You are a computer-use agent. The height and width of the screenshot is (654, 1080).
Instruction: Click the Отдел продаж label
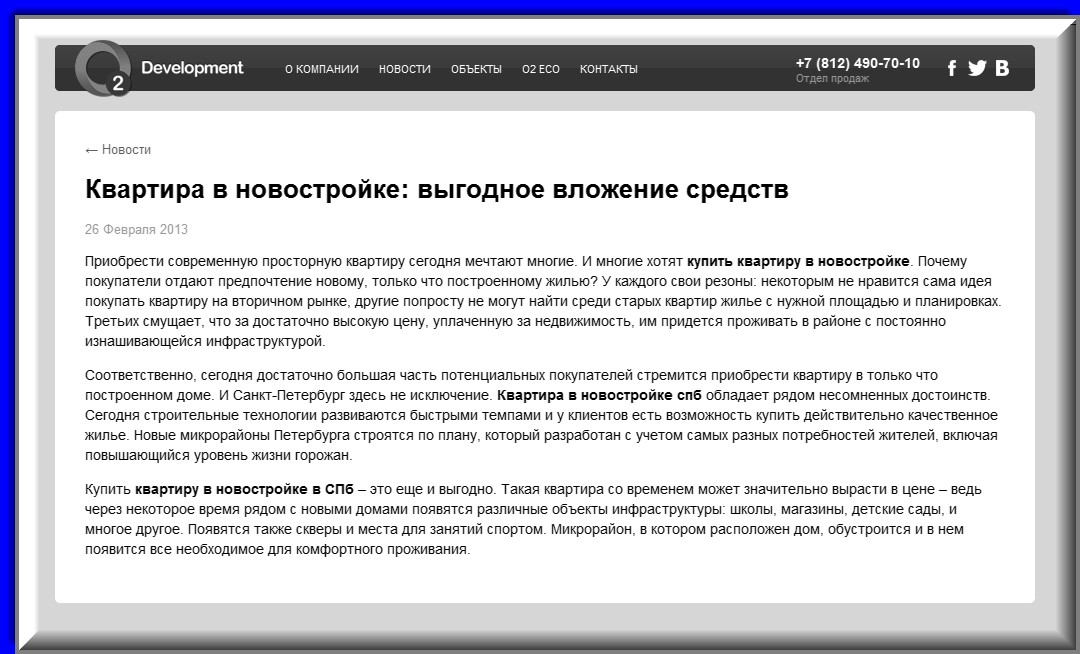pos(832,78)
